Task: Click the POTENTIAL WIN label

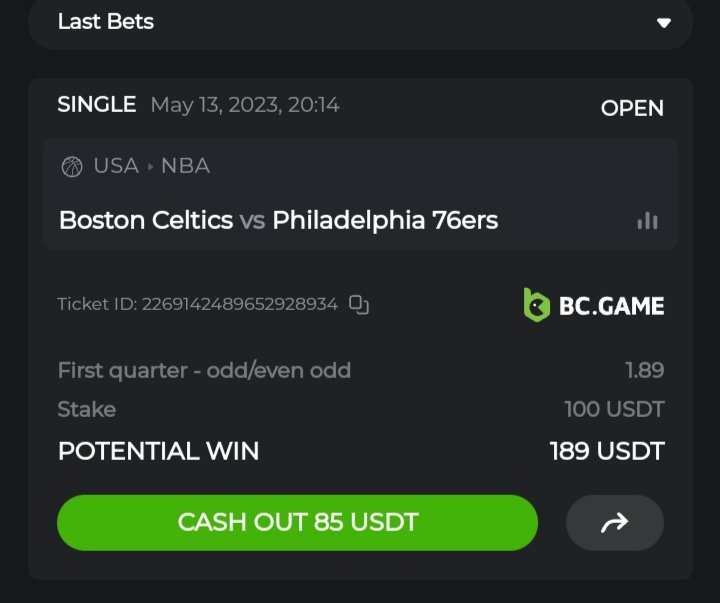Action: tap(158, 451)
